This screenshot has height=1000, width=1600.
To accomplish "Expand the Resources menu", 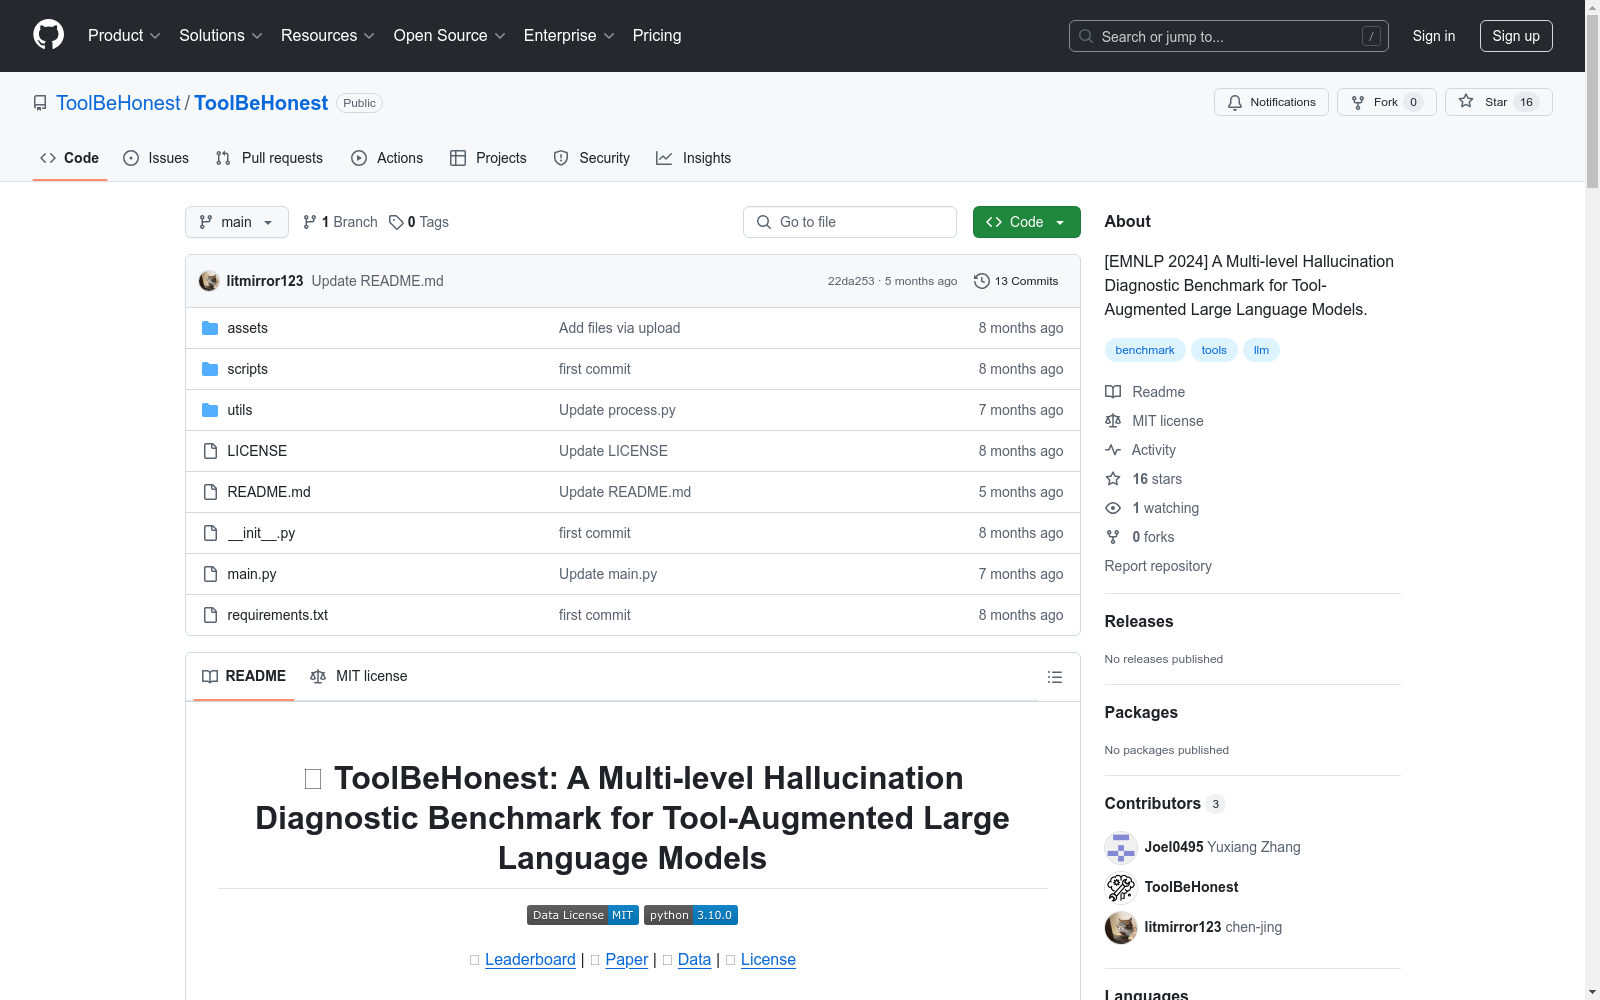I will coord(328,36).
